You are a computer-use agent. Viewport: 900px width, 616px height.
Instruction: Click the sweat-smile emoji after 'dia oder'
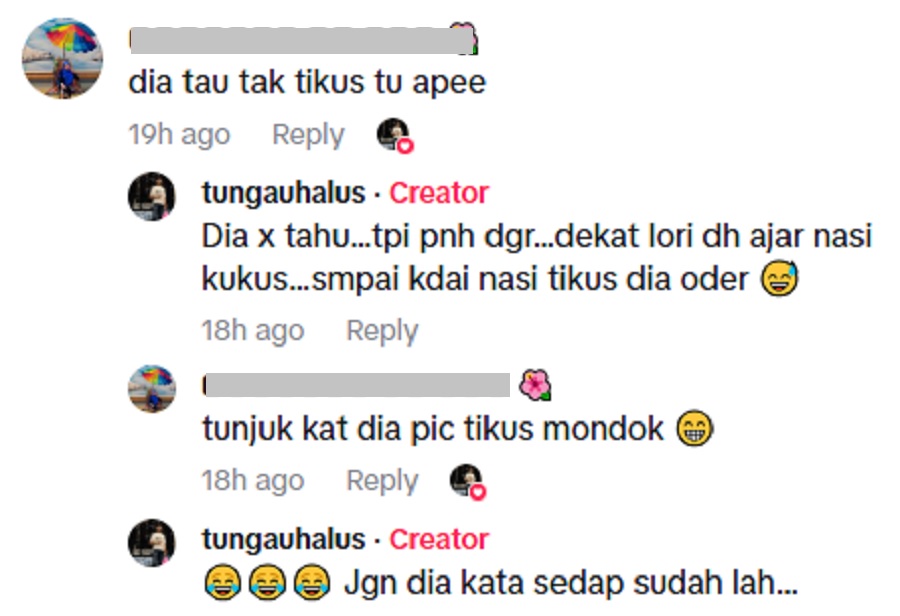coord(779,279)
